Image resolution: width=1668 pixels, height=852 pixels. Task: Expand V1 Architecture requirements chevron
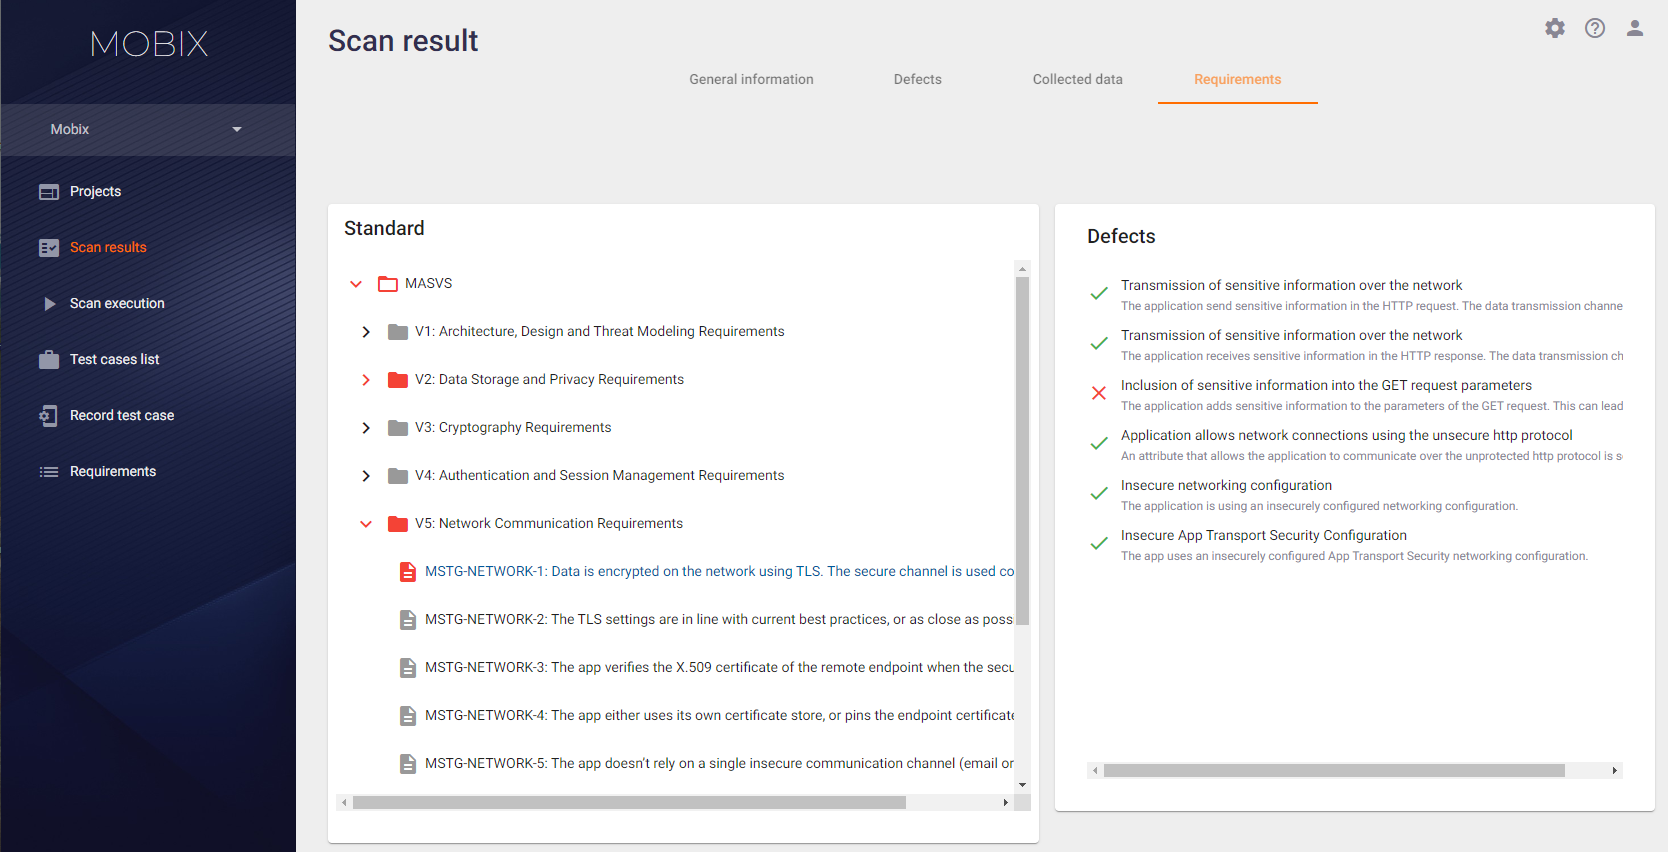(x=366, y=332)
